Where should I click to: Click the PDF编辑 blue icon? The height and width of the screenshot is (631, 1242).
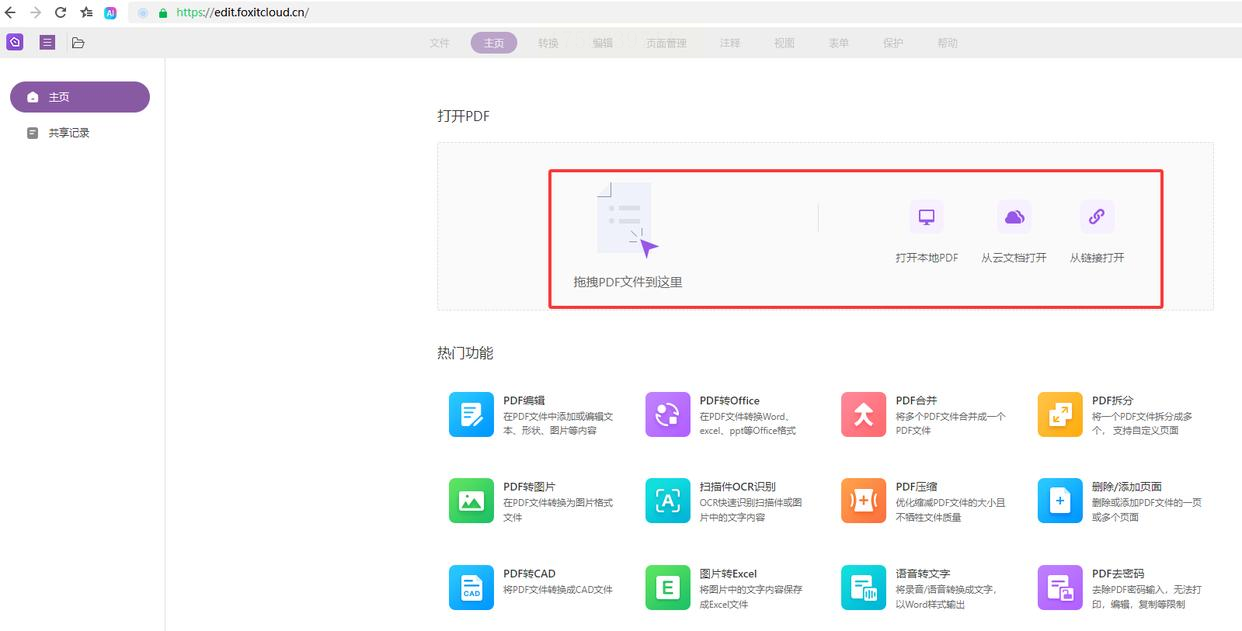tap(471, 414)
